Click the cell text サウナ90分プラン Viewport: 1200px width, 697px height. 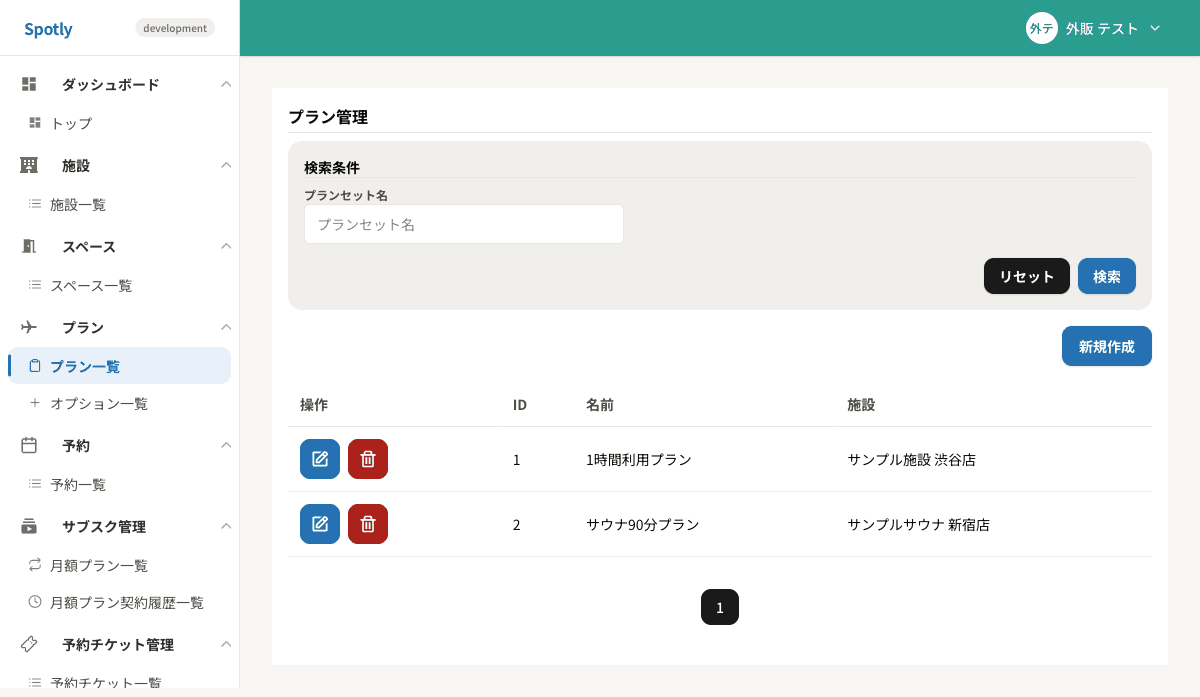pyautogui.click(x=643, y=524)
